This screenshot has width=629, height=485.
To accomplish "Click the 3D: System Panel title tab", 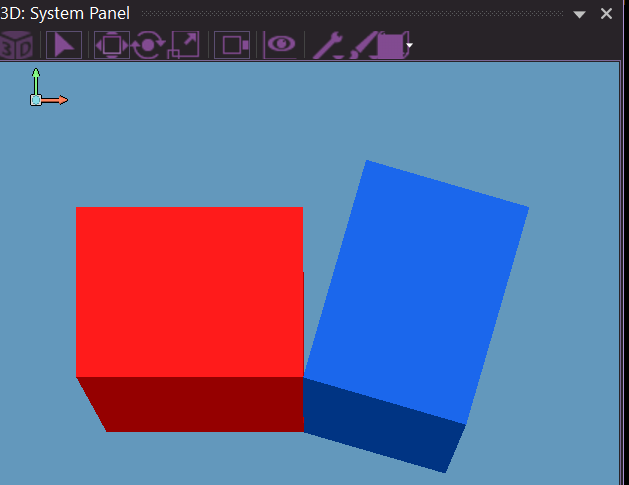I will (x=65, y=13).
